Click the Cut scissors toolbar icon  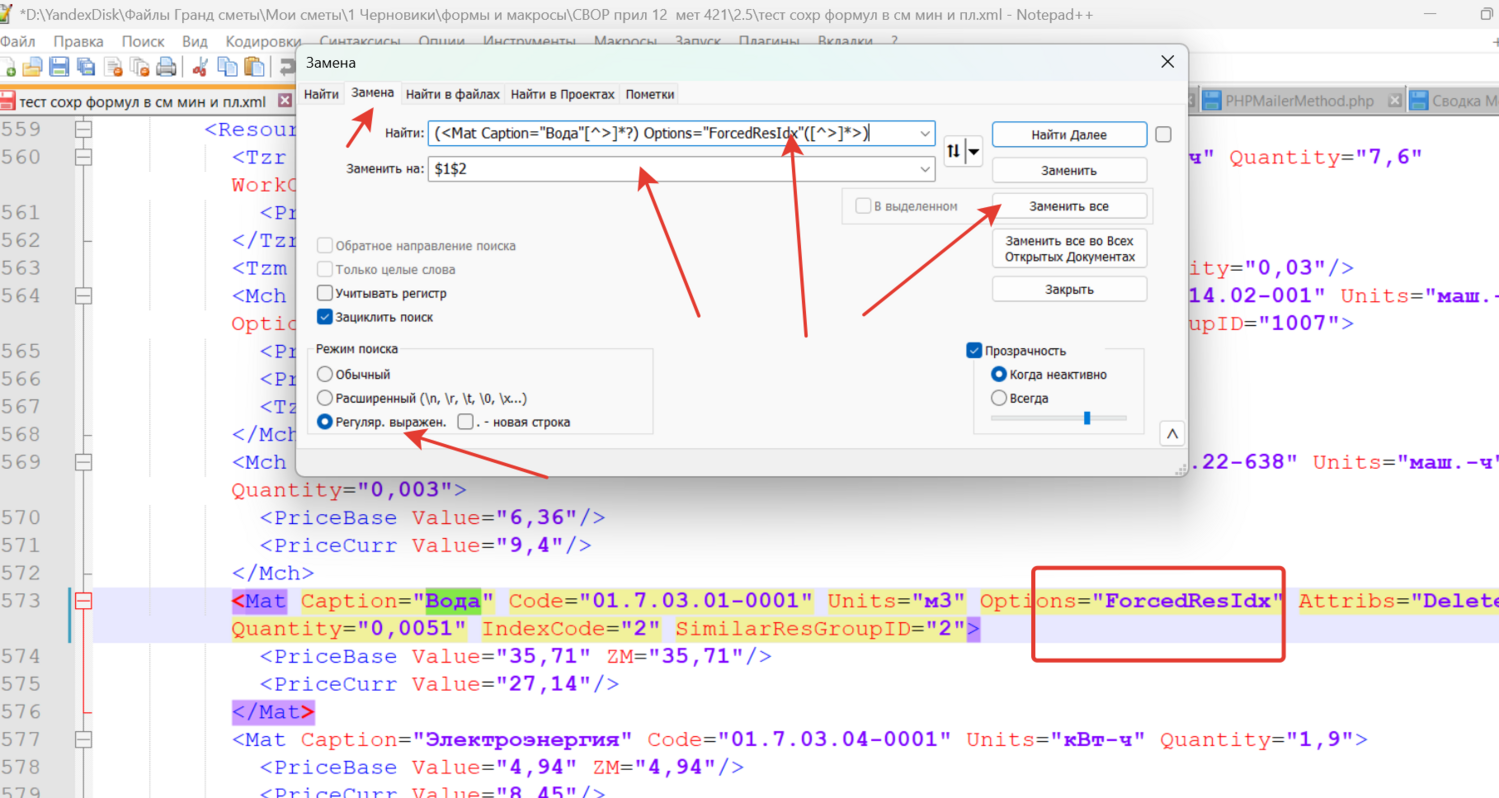coord(200,67)
